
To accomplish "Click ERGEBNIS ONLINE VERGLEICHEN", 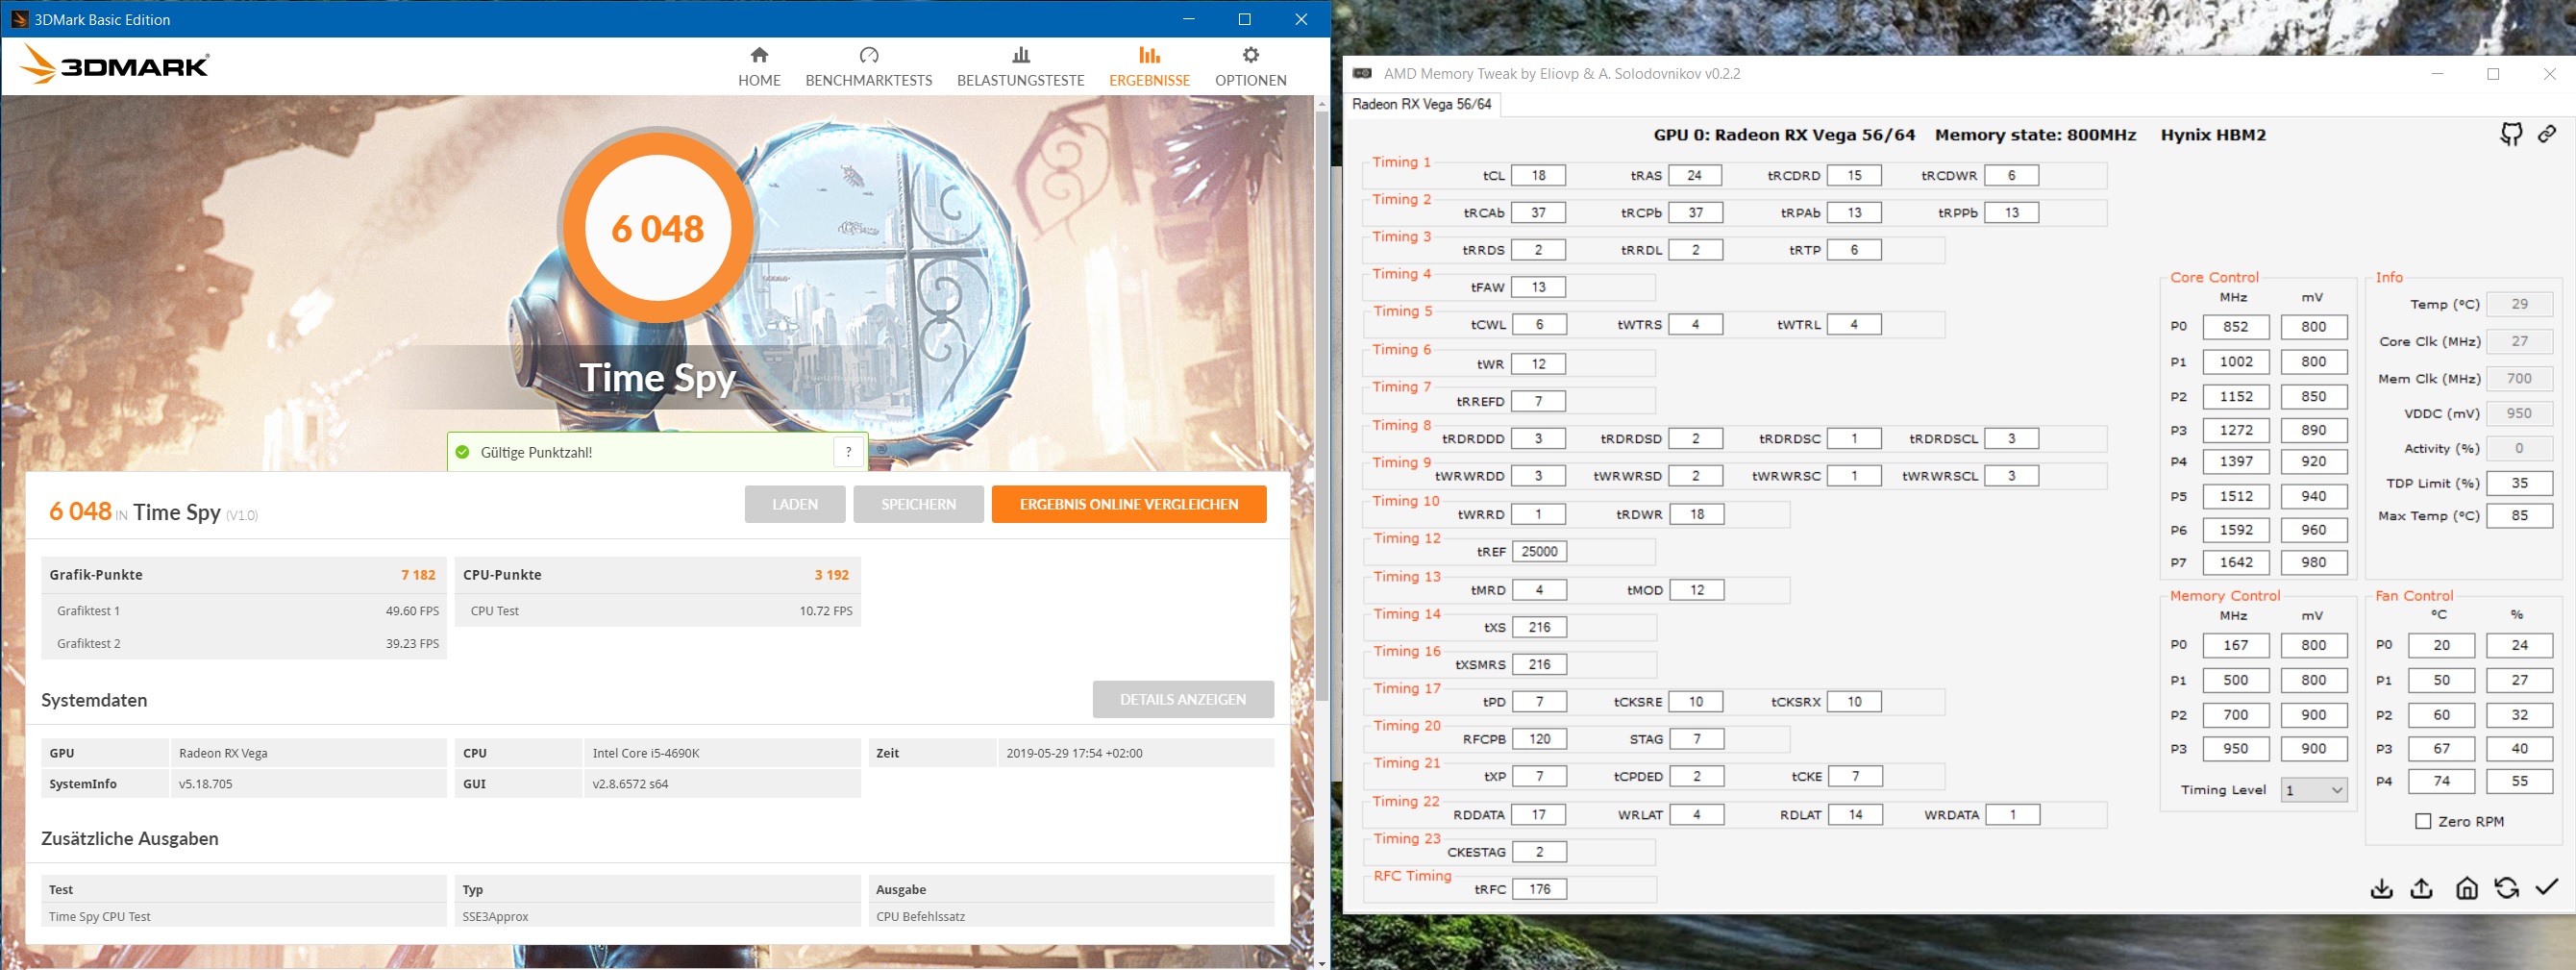I will click(x=1129, y=504).
